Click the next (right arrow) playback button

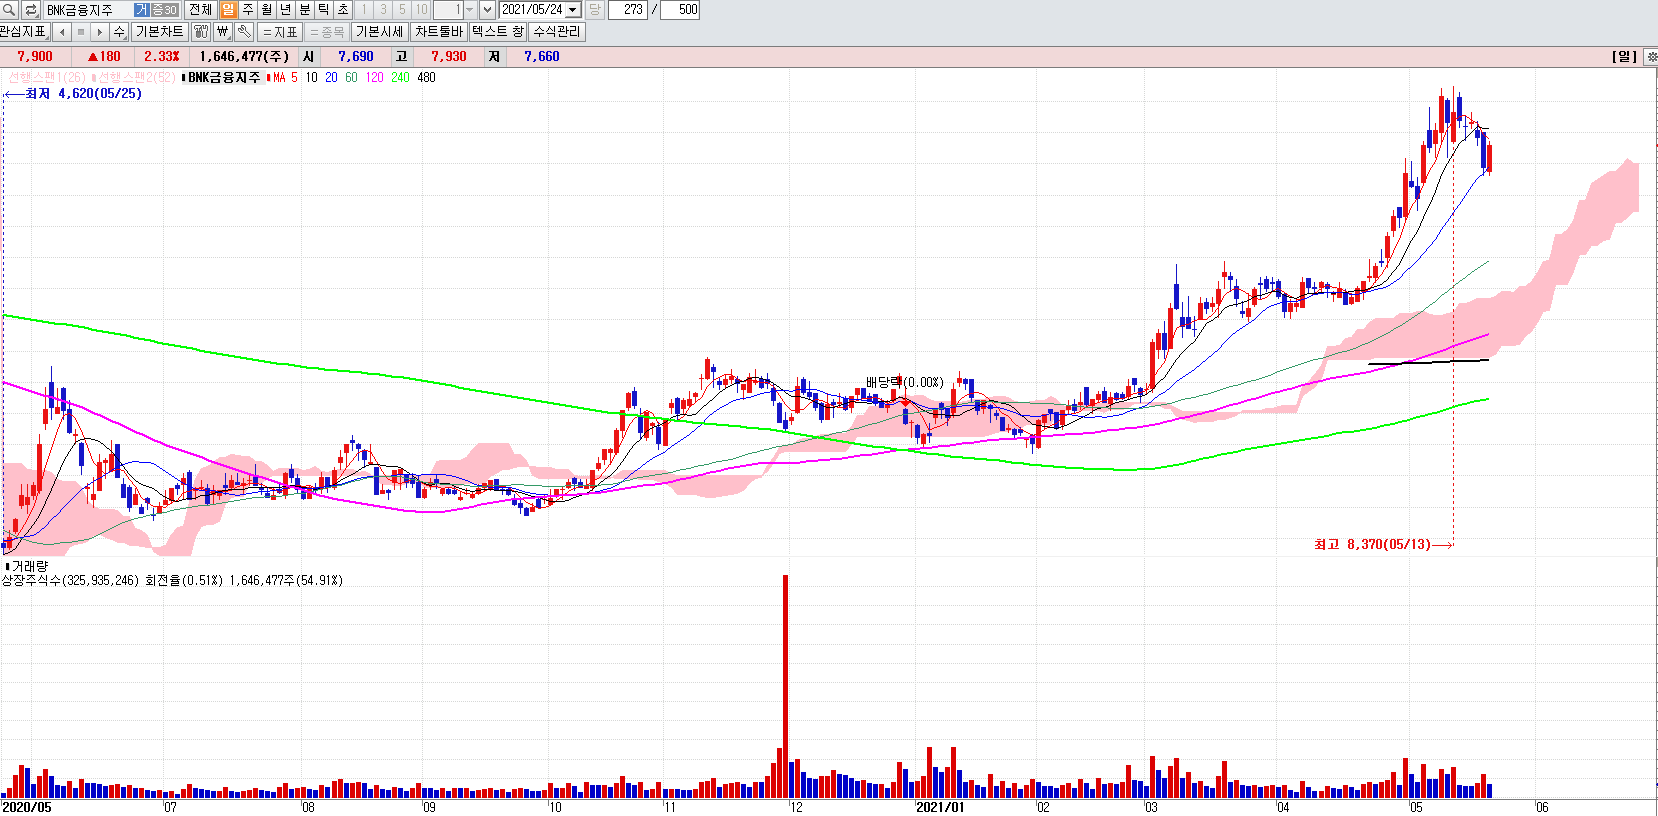(x=100, y=32)
